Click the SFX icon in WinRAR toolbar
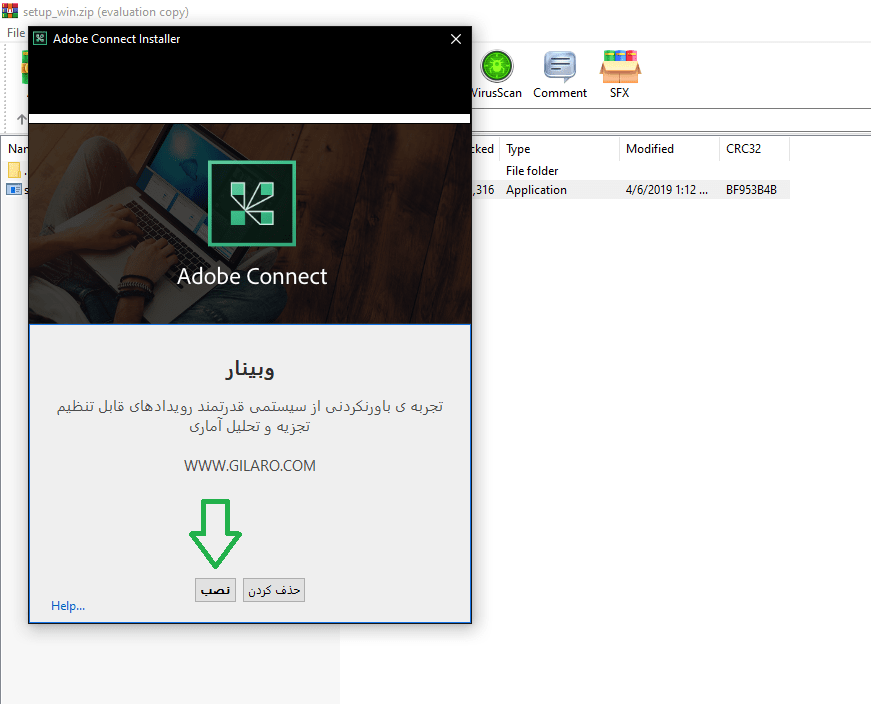 click(x=620, y=74)
